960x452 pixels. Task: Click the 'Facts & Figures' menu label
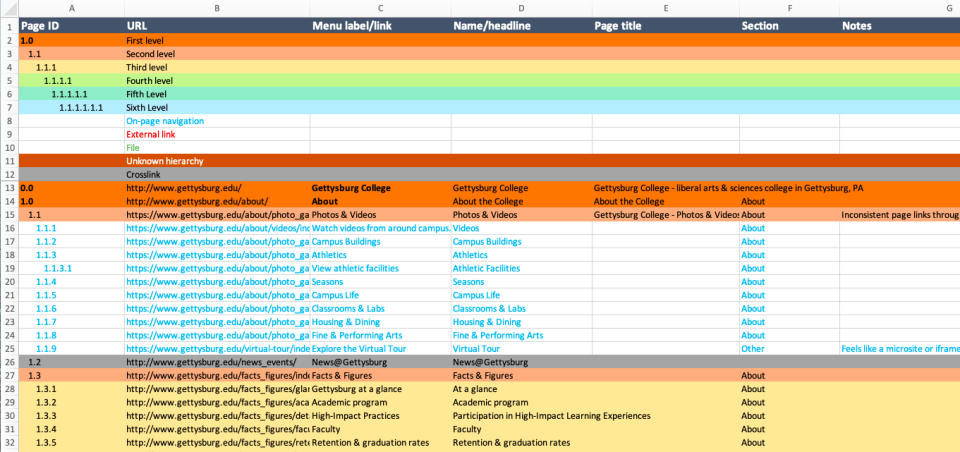pyautogui.click(x=381, y=375)
